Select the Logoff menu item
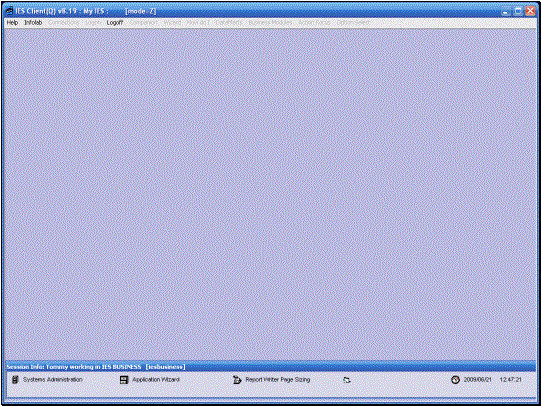The height and width of the screenshot is (406, 541). coord(115,22)
